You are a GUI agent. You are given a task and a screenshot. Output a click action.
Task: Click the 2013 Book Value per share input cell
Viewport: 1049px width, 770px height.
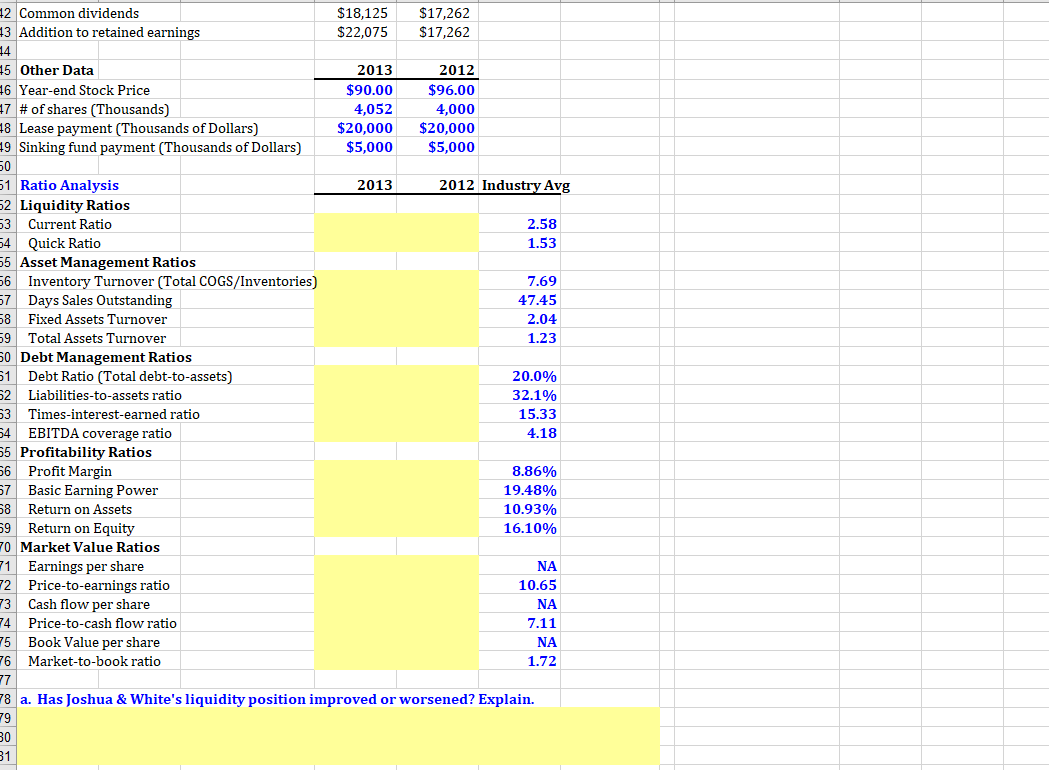click(x=355, y=642)
